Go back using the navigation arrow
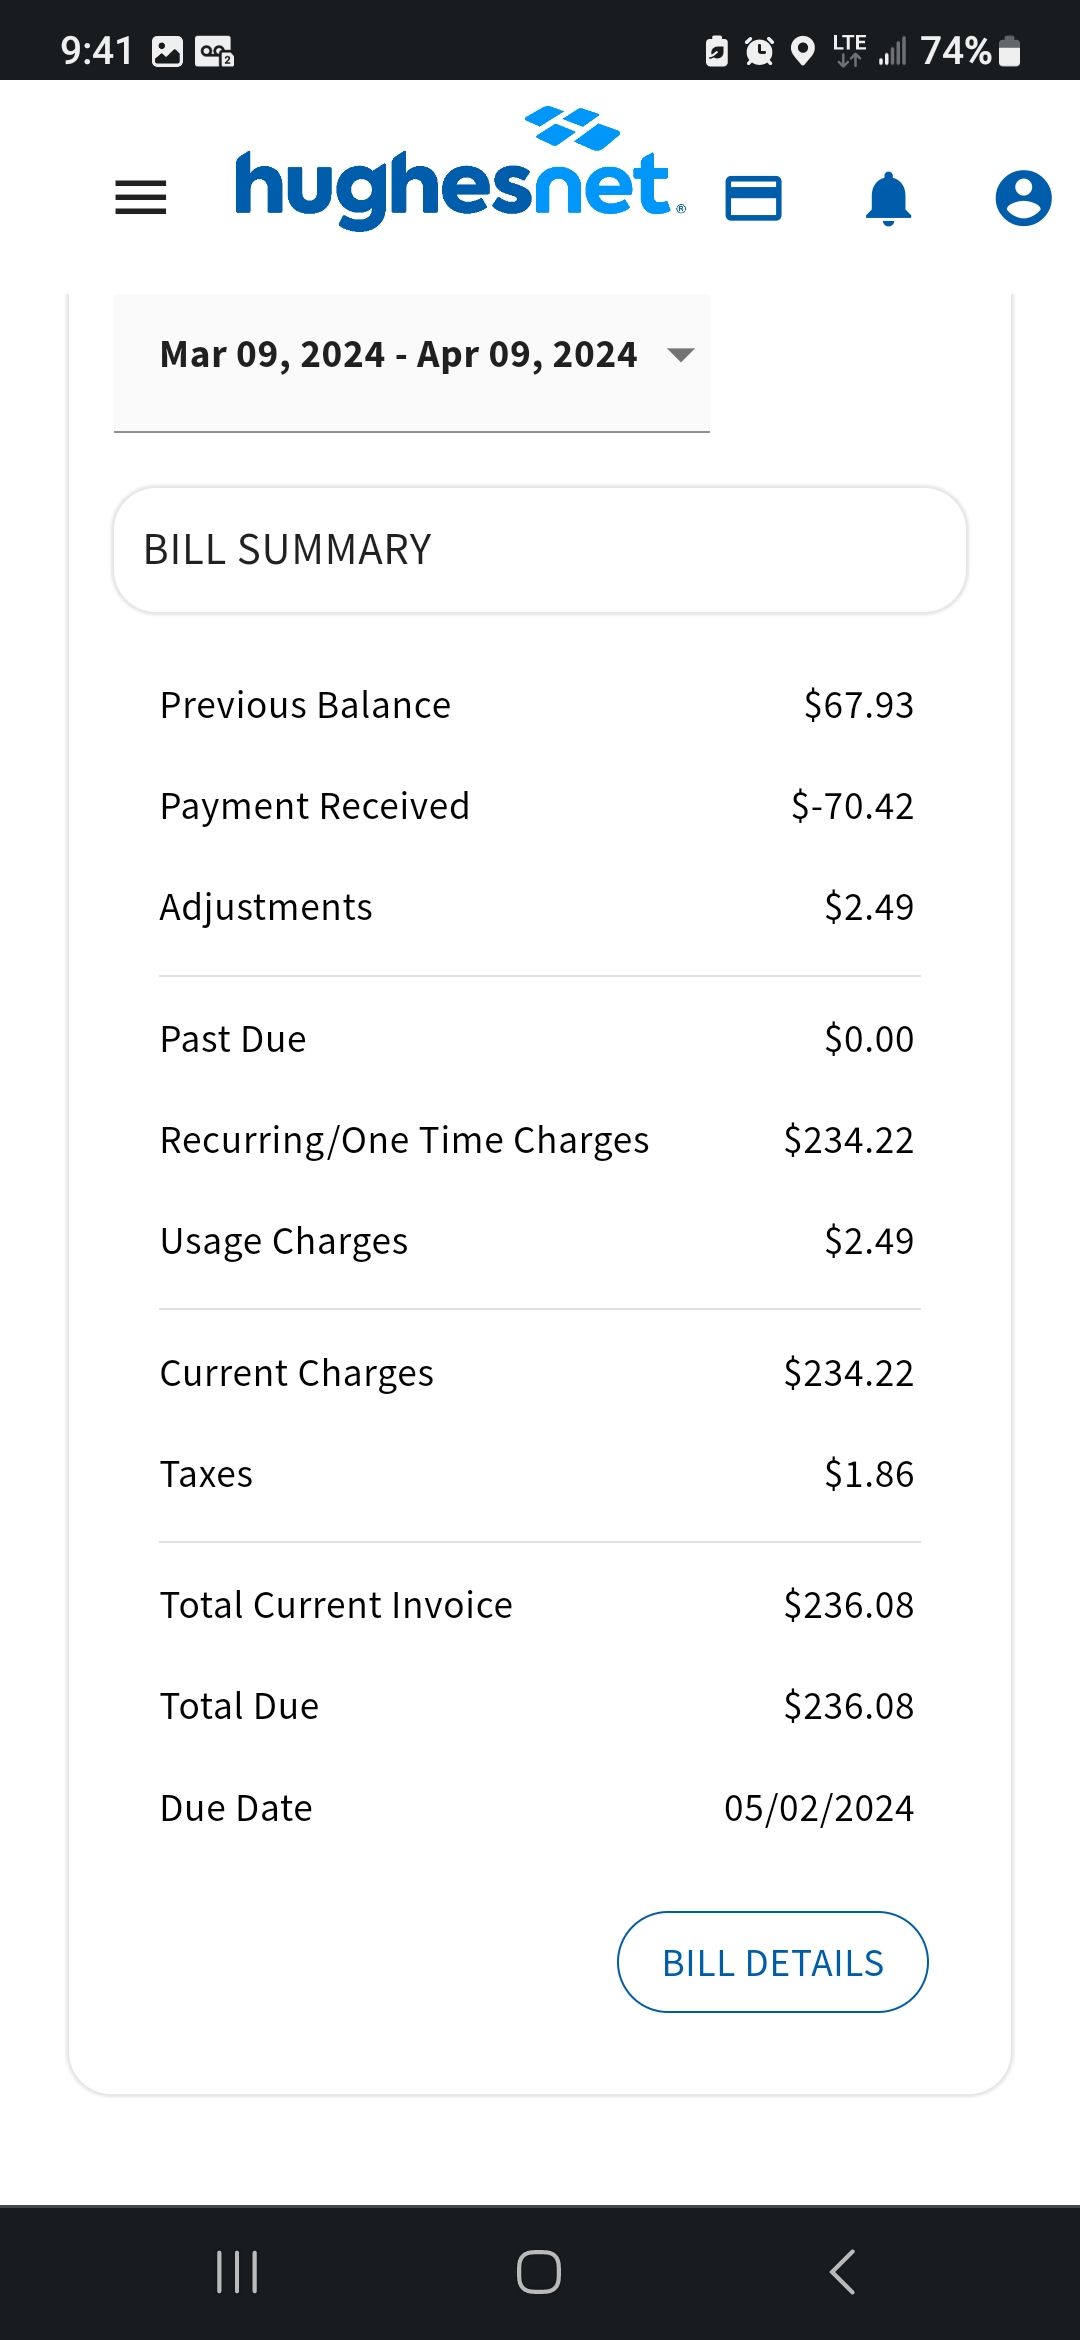The image size is (1080, 2340). [843, 2272]
